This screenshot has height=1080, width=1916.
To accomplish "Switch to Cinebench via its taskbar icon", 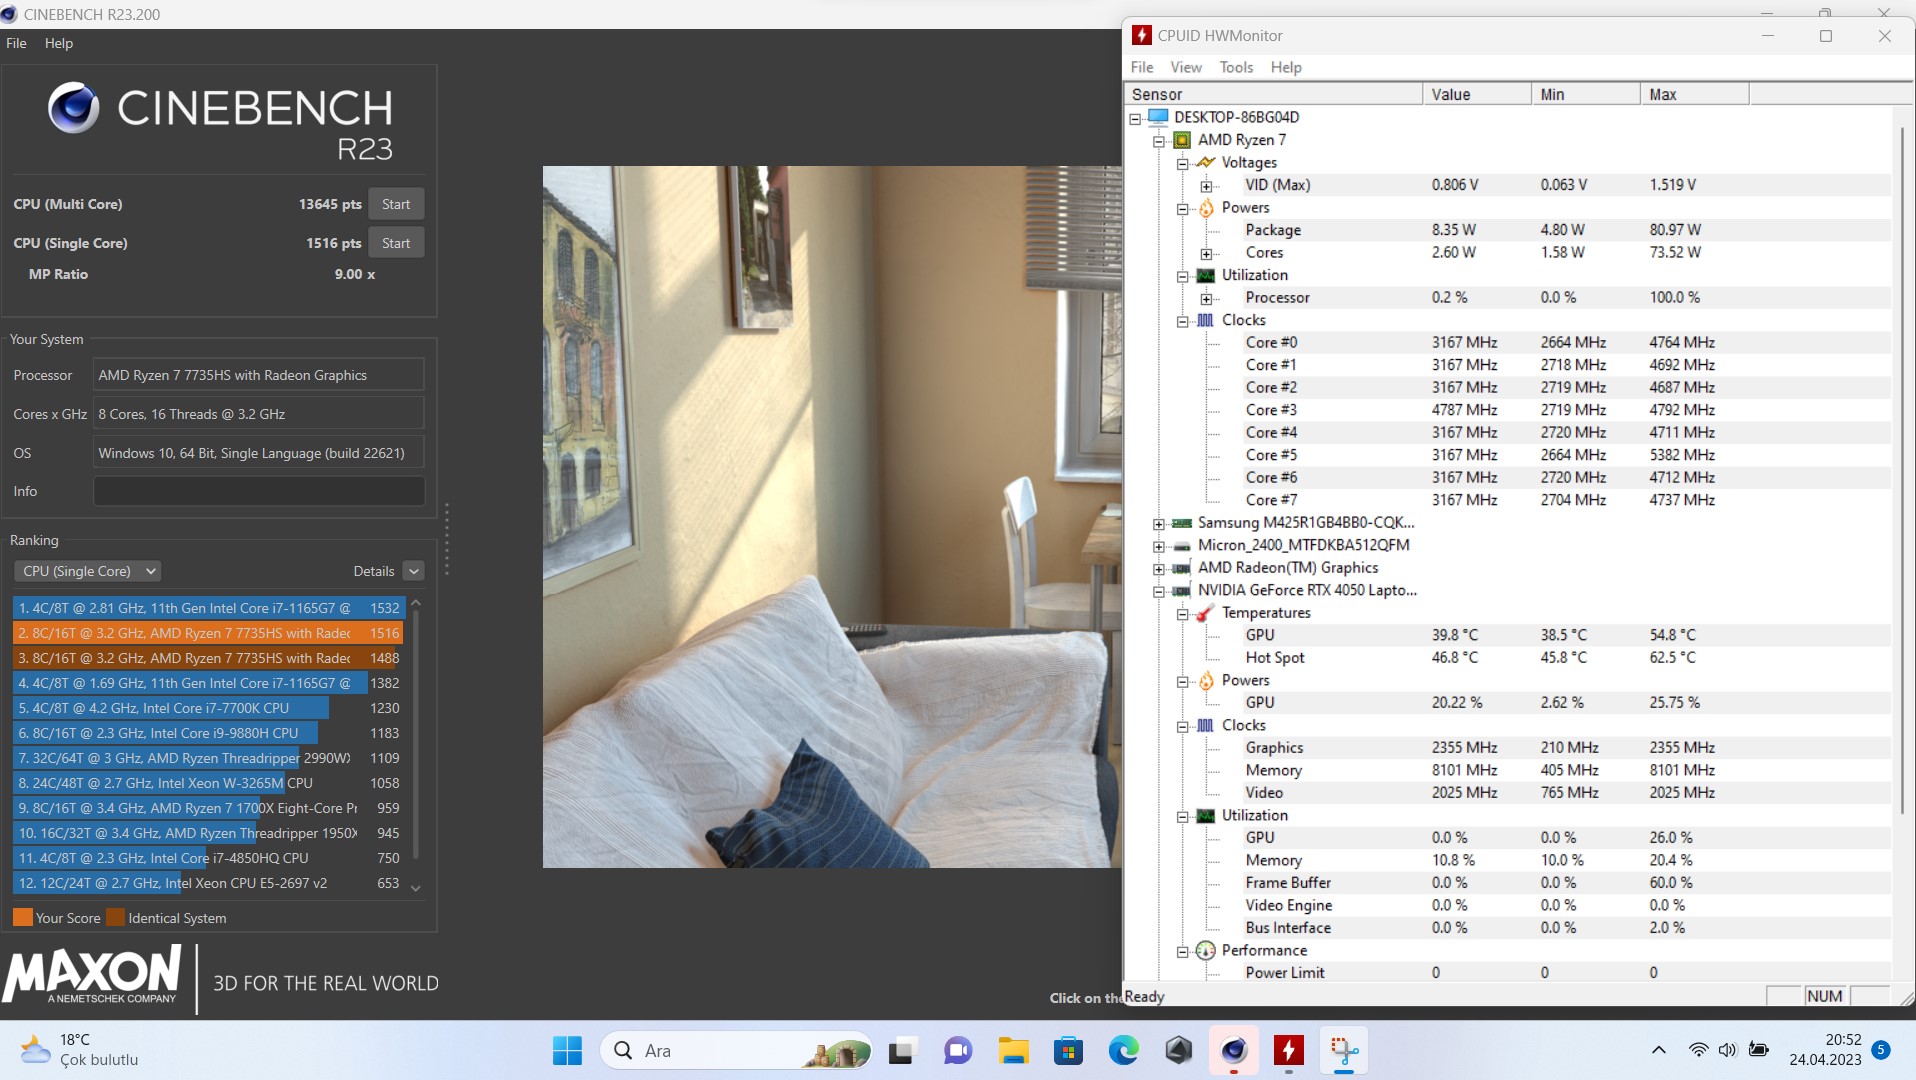I will tap(1234, 1051).
